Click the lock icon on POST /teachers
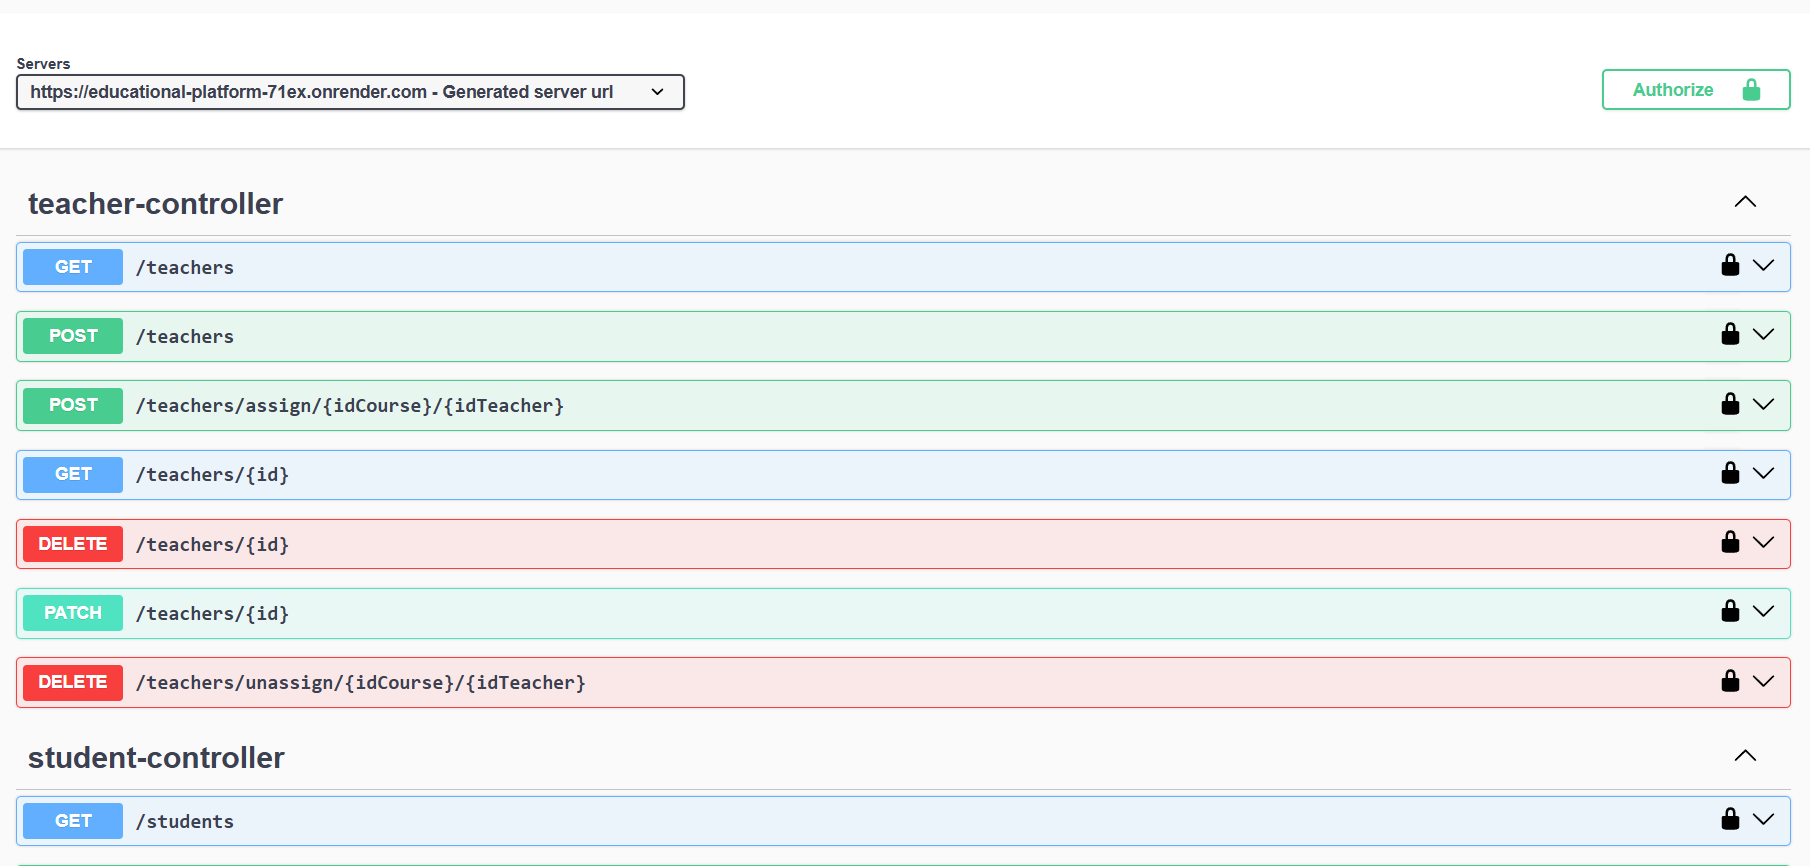The width and height of the screenshot is (1810, 866). point(1730,335)
